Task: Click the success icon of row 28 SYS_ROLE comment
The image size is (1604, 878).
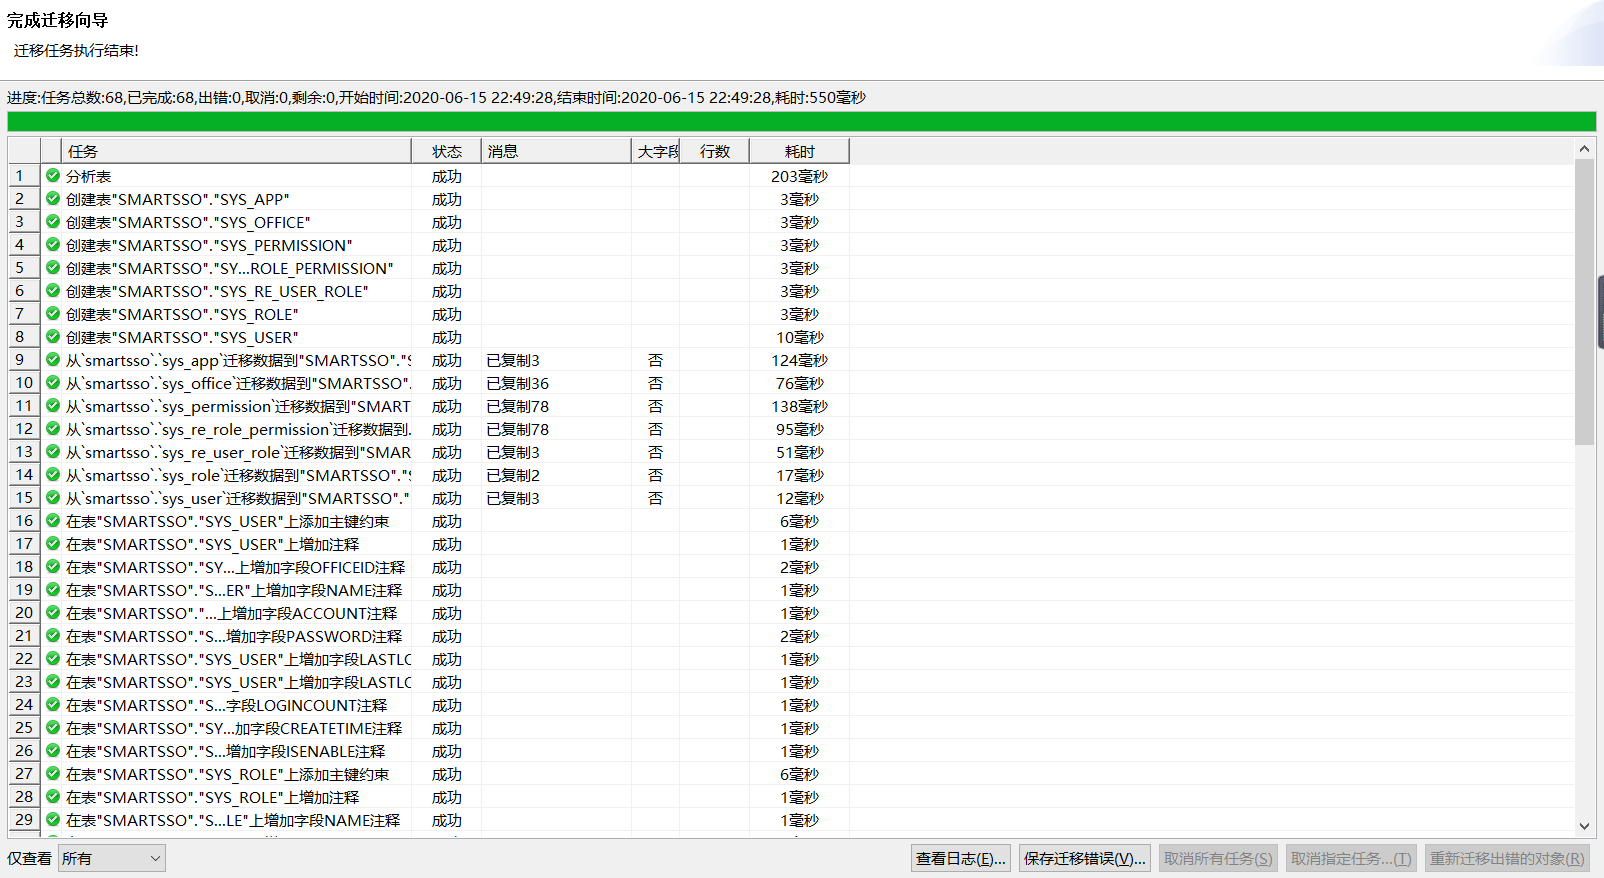Action: (x=53, y=797)
